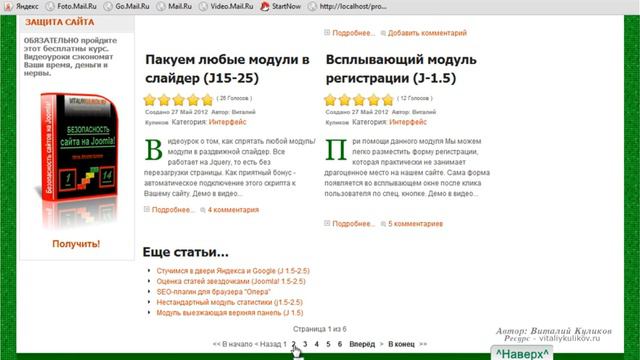640x360 pixels.
Task: Click fifth rating star under Всплывающий модуль
Action: [x=388, y=100]
